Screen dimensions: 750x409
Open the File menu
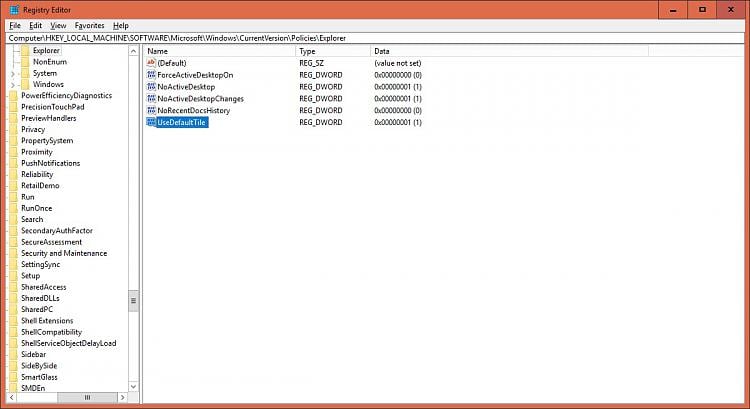[x=15, y=25]
